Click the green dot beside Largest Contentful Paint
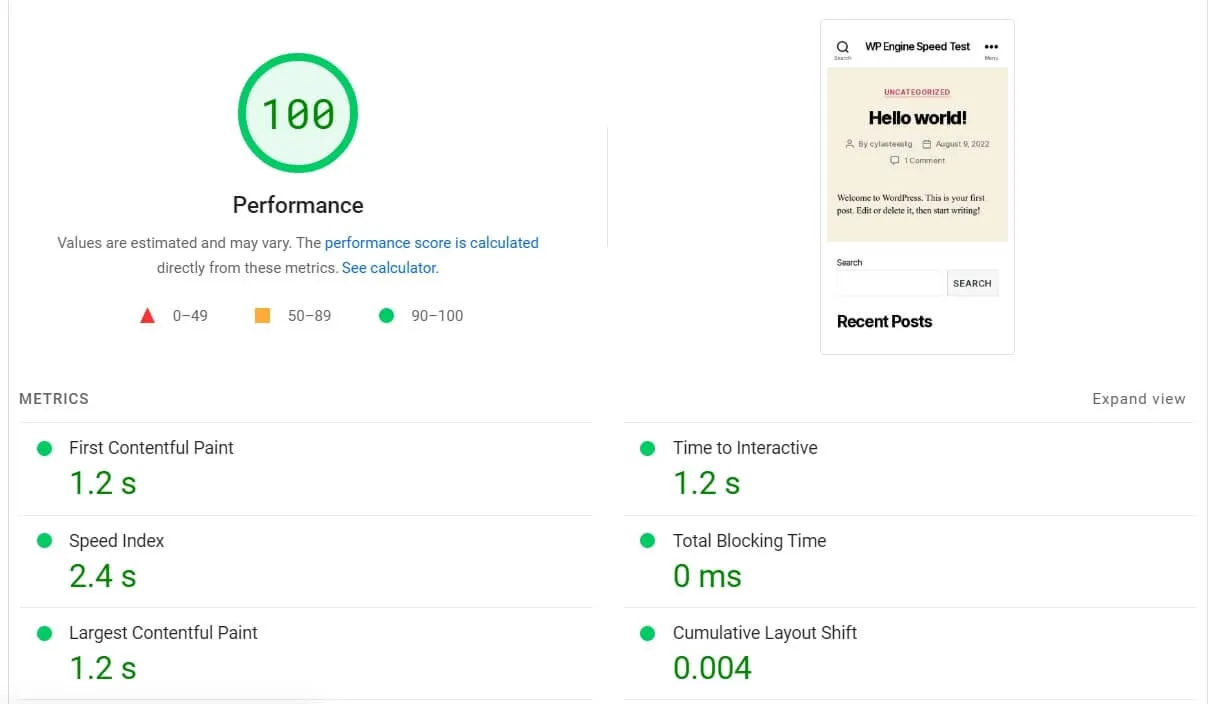This screenshot has width=1214, height=704. pyautogui.click(x=44, y=633)
